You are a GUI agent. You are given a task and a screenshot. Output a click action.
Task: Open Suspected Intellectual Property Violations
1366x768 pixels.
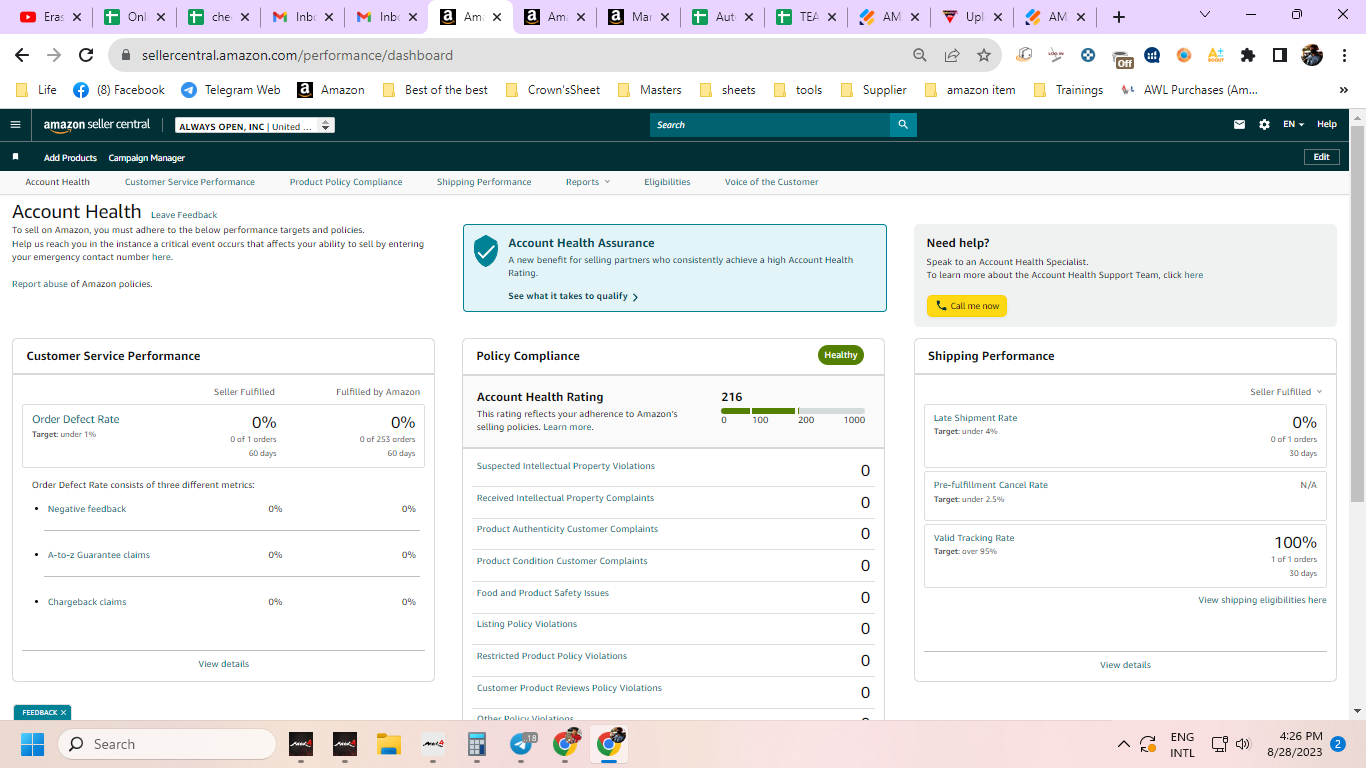(566, 466)
